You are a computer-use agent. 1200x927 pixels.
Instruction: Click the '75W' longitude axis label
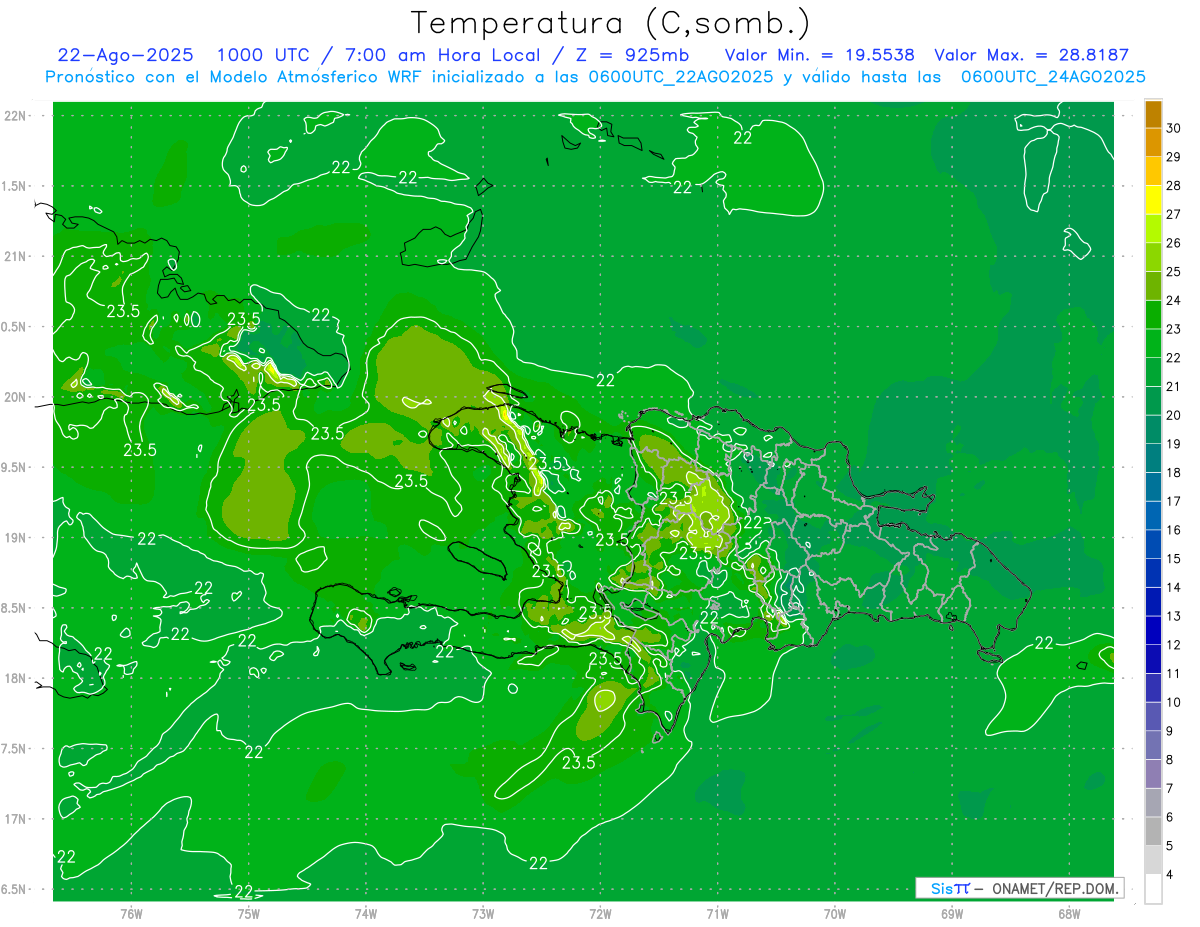(248, 915)
